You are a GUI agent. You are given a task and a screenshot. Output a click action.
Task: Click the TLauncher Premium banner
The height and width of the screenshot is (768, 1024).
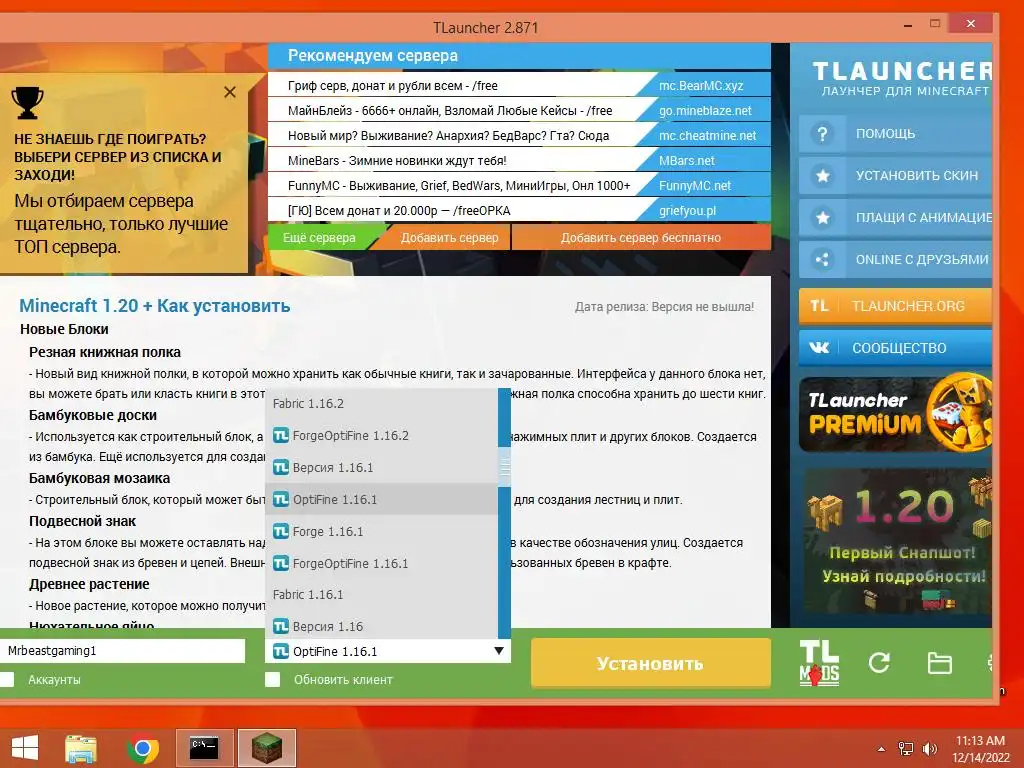coord(895,414)
